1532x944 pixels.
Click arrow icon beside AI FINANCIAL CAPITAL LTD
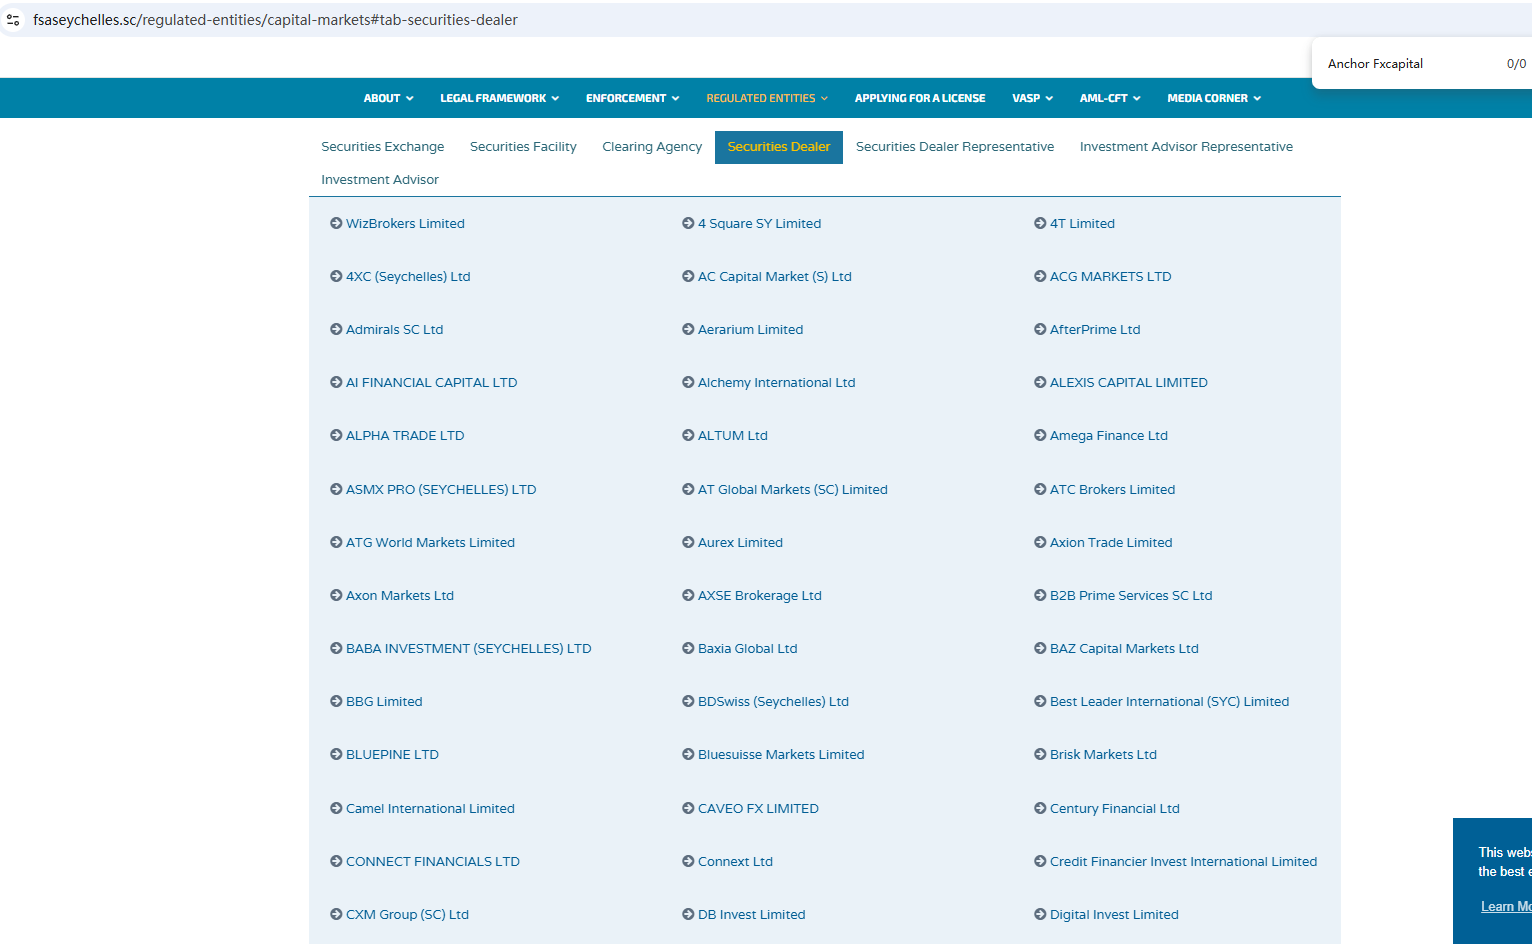click(336, 382)
